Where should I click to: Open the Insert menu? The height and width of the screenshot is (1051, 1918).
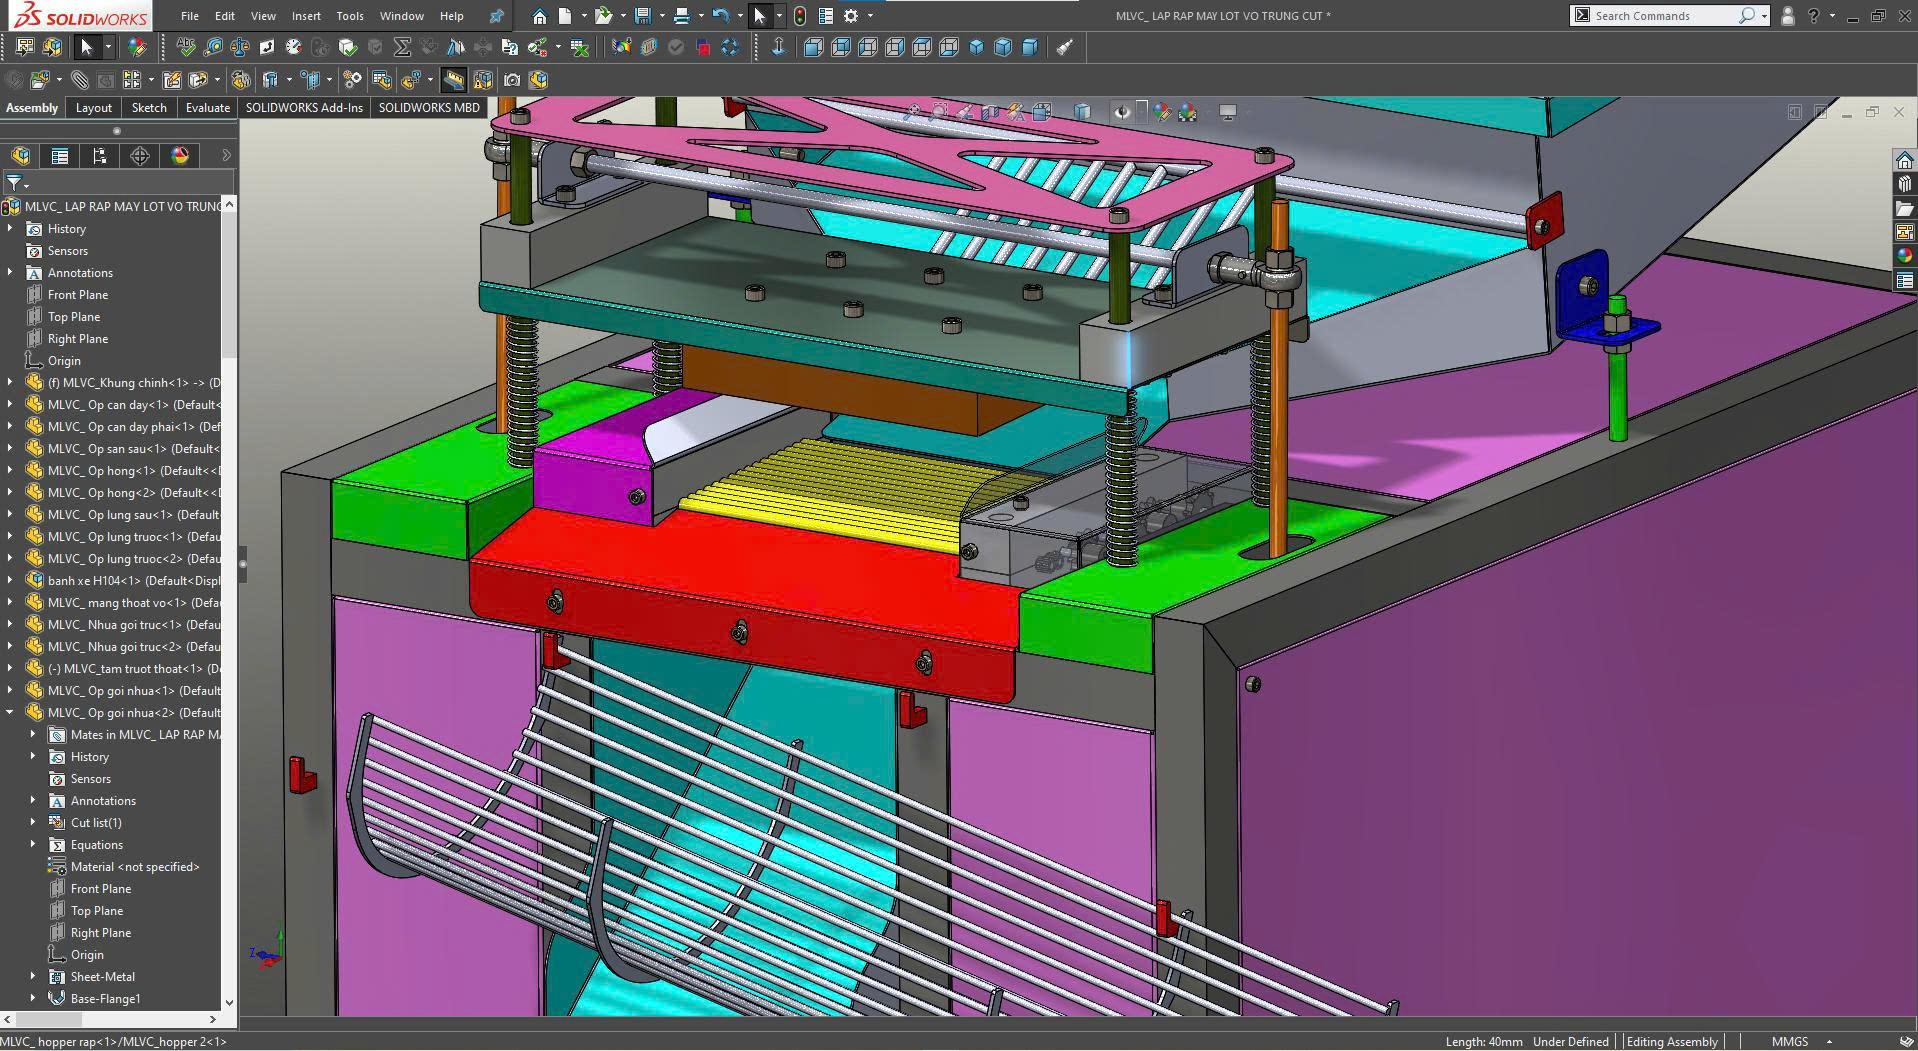click(306, 16)
